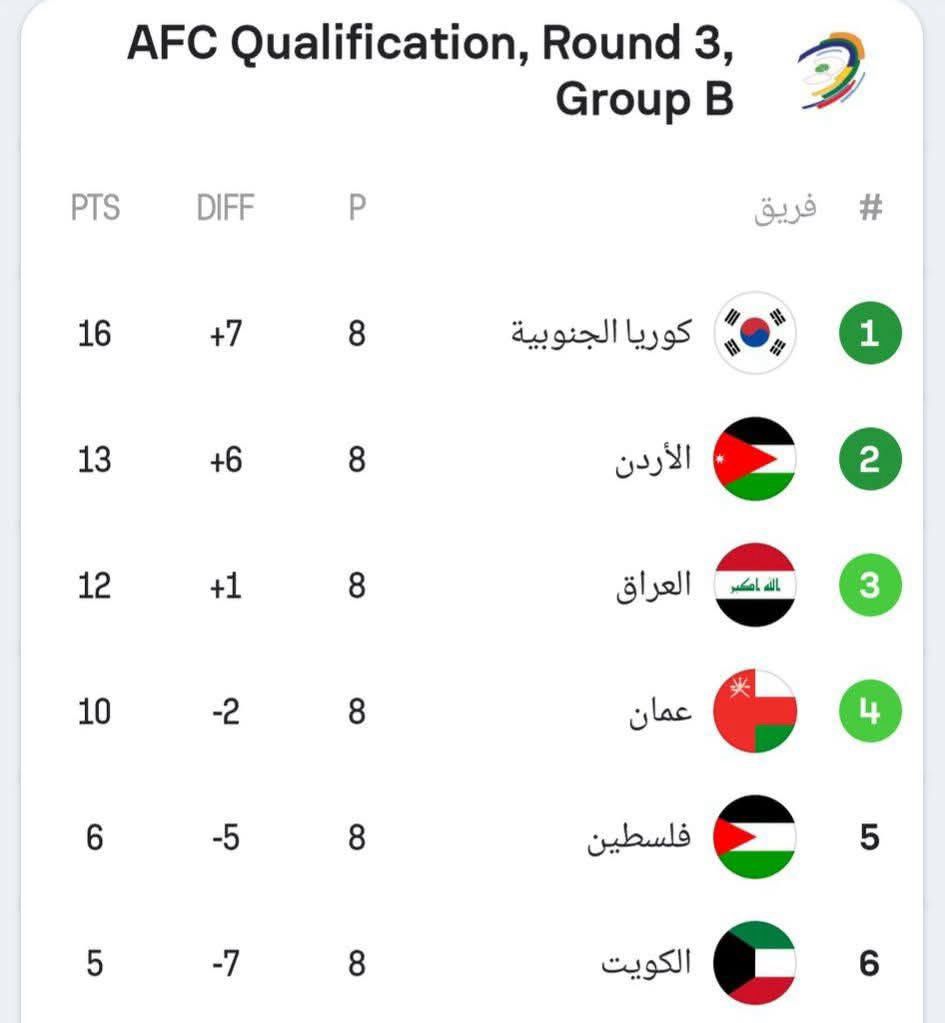Click the Iraq flag icon
The width and height of the screenshot is (945, 1023).
[x=754, y=585]
